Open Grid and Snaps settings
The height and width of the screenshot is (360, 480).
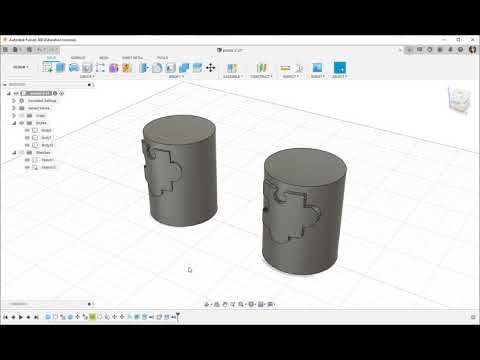point(262,304)
